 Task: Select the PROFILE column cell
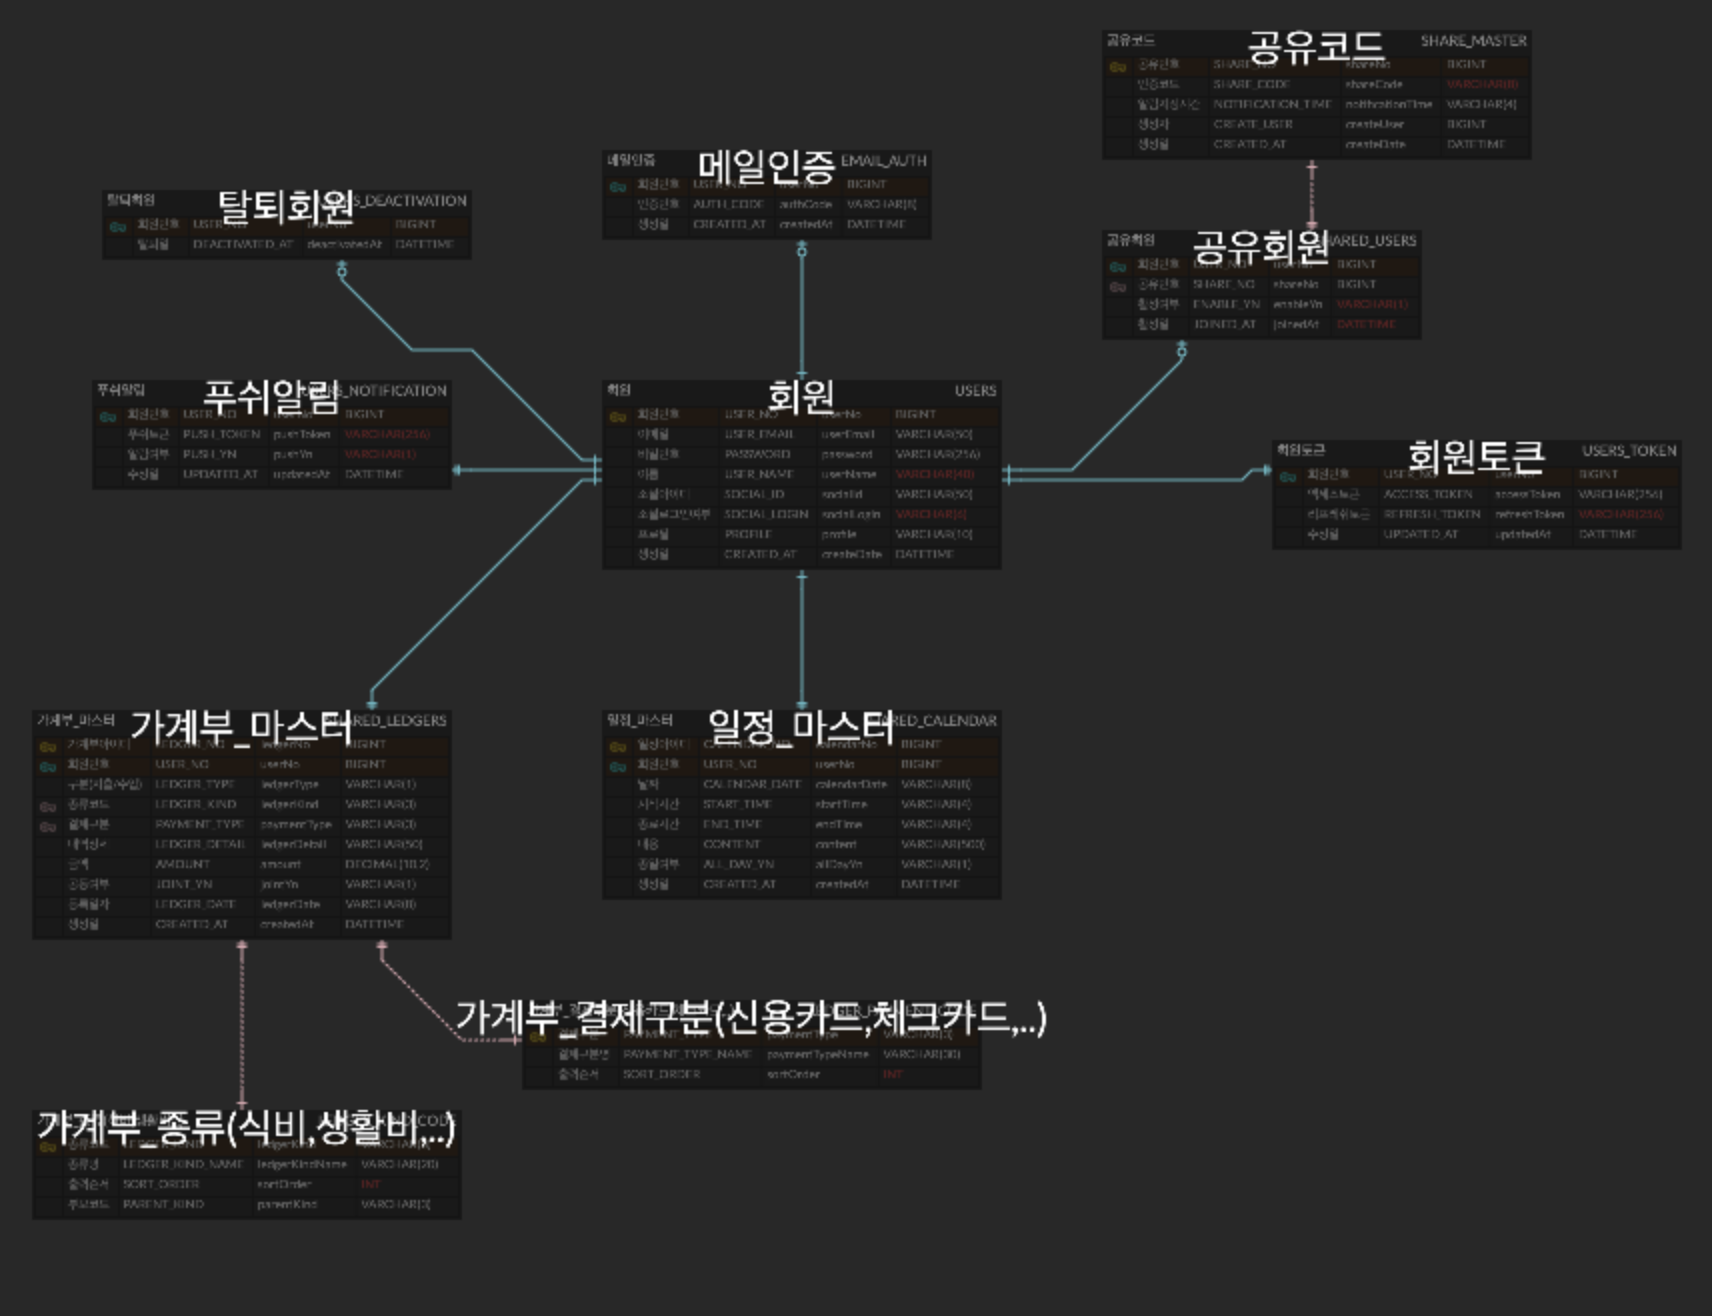(x=748, y=534)
